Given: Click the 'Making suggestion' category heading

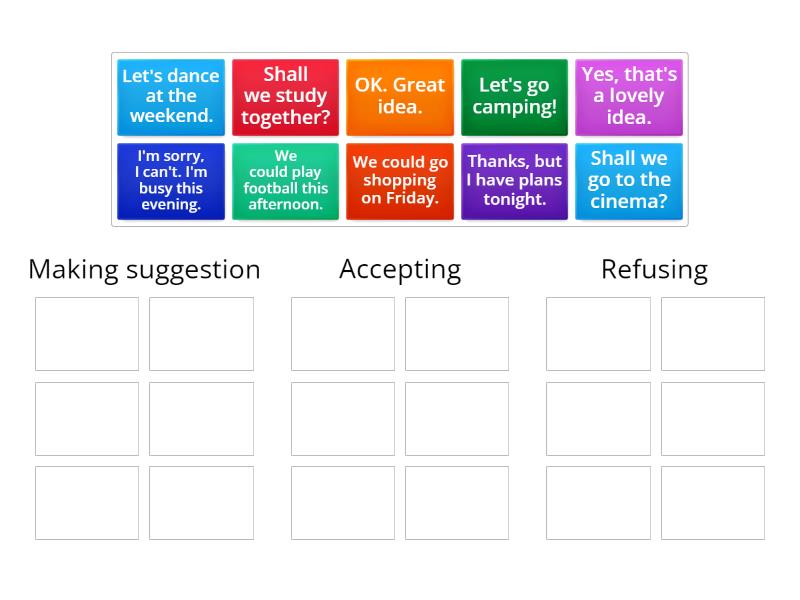Looking at the screenshot, I should pos(144,268).
